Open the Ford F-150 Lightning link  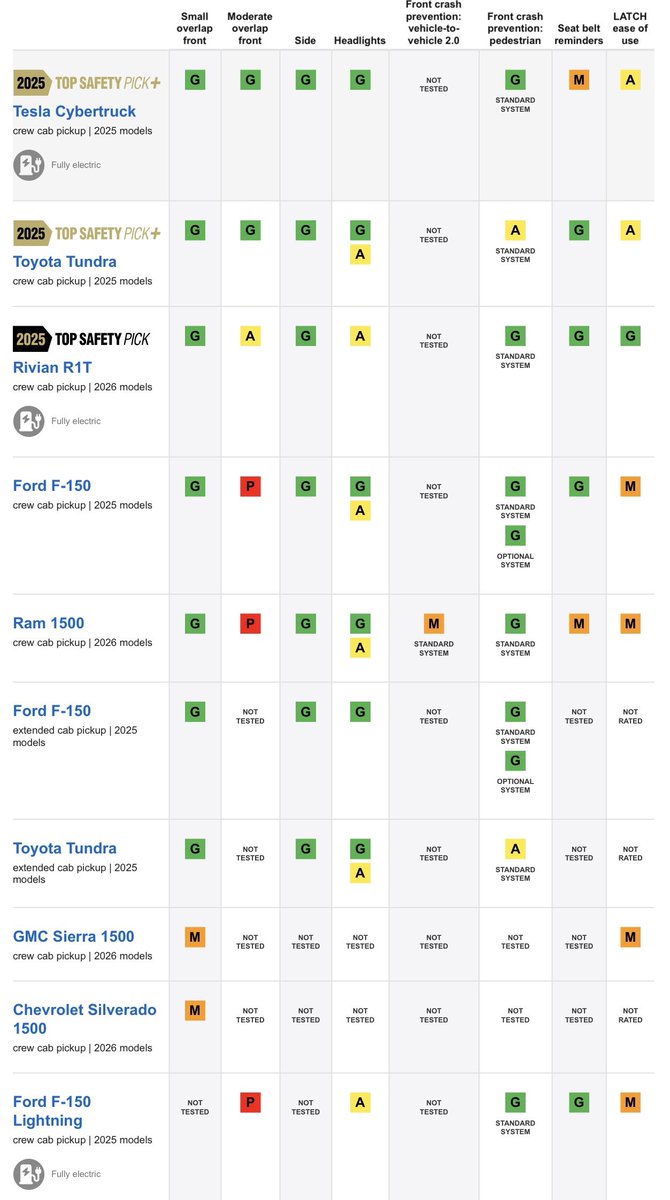pyautogui.click(x=51, y=1111)
